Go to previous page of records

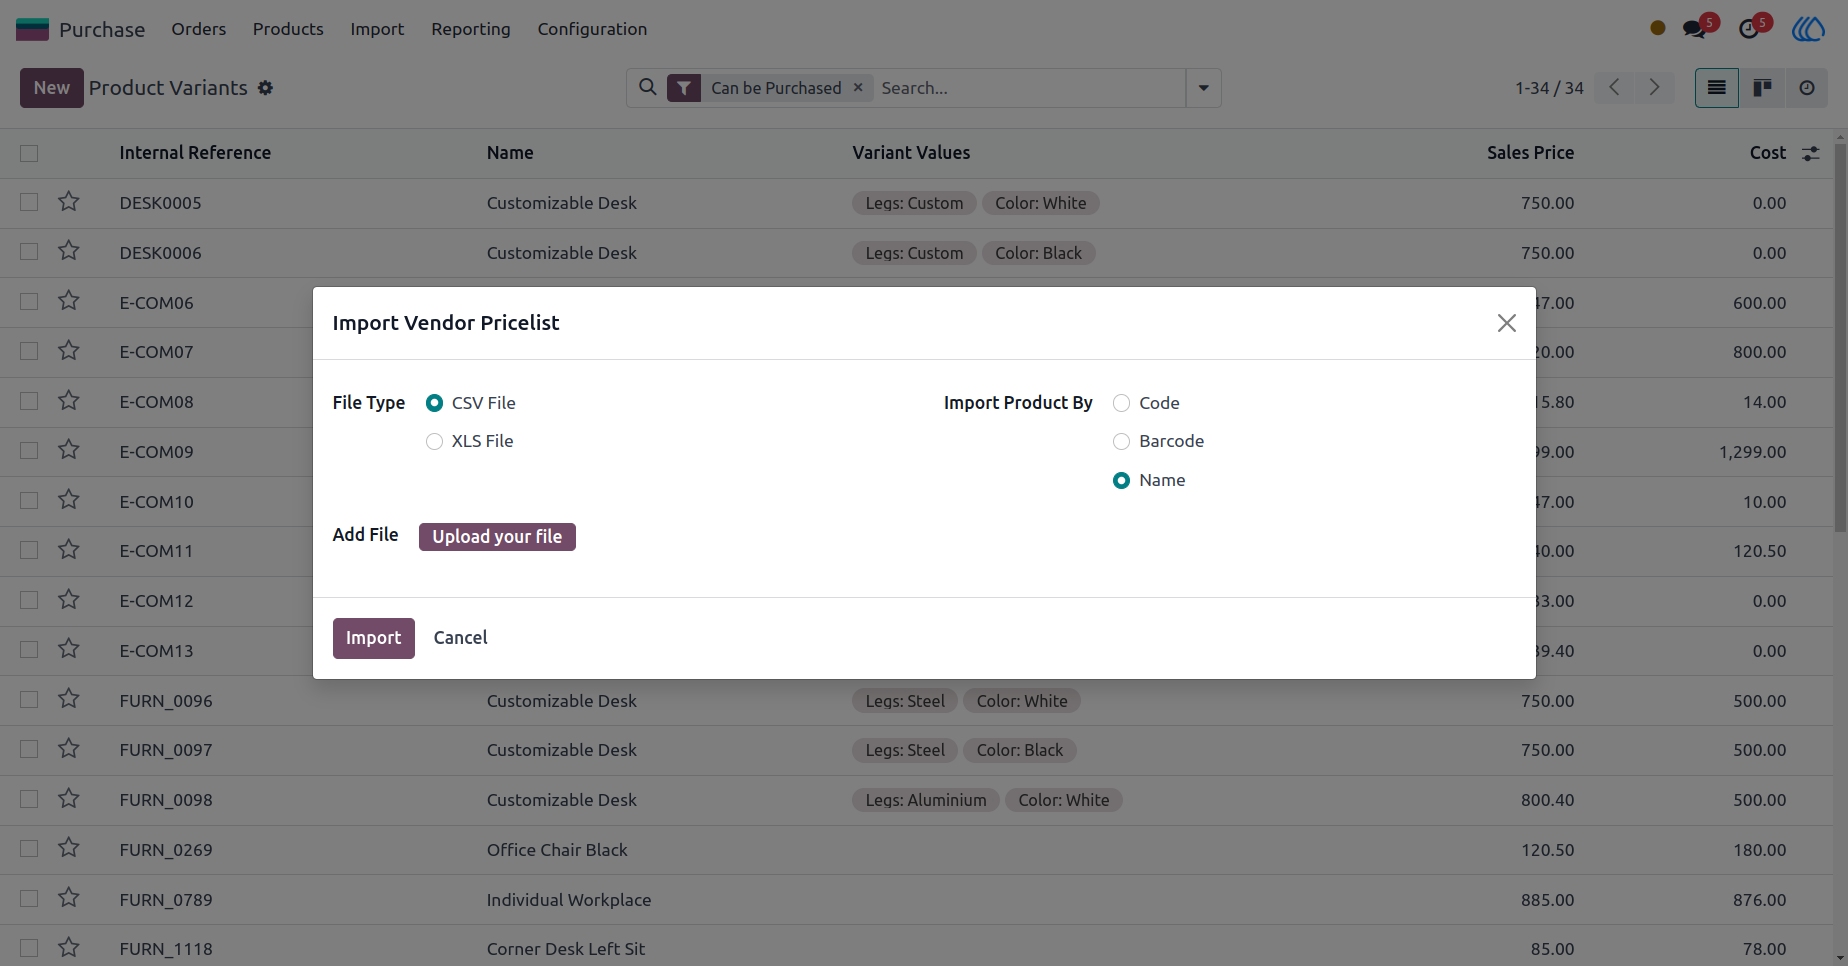(x=1614, y=88)
